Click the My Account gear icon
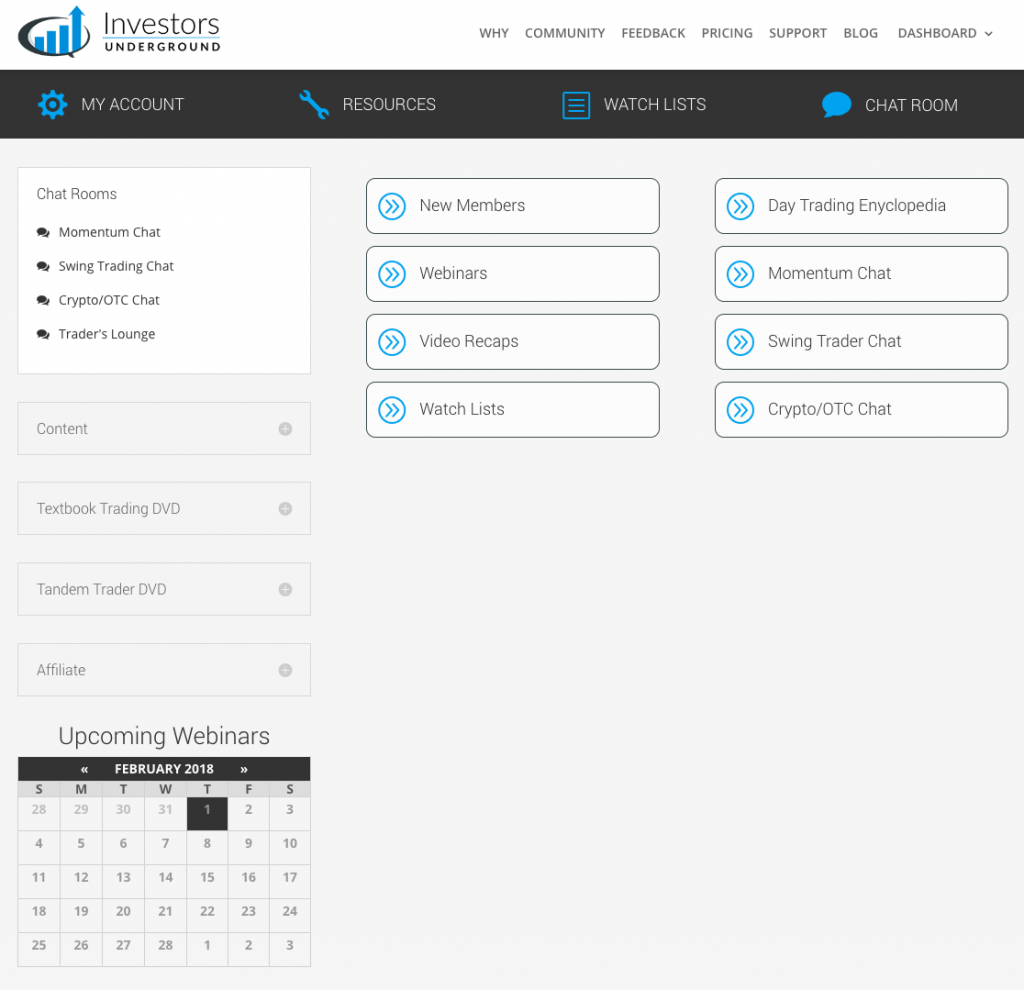The width and height of the screenshot is (1024, 990). 52,104
